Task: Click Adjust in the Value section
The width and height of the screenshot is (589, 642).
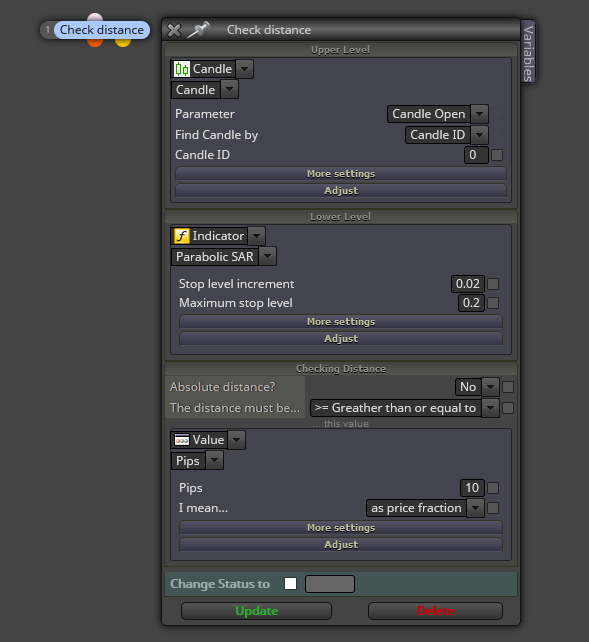Action: pyautogui.click(x=341, y=545)
